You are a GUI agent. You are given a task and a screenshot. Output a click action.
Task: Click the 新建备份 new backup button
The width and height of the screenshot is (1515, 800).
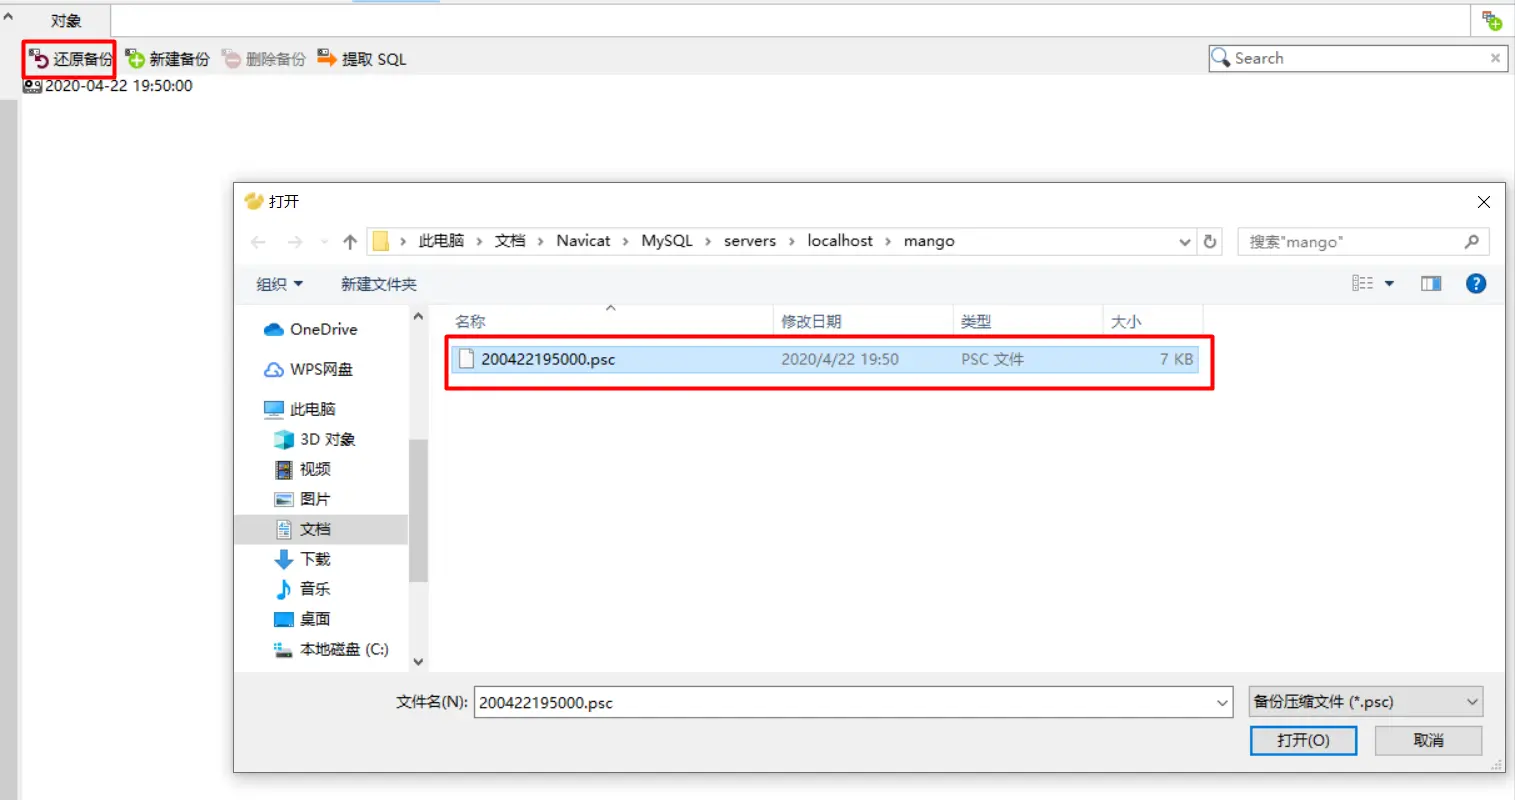(x=168, y=59)
